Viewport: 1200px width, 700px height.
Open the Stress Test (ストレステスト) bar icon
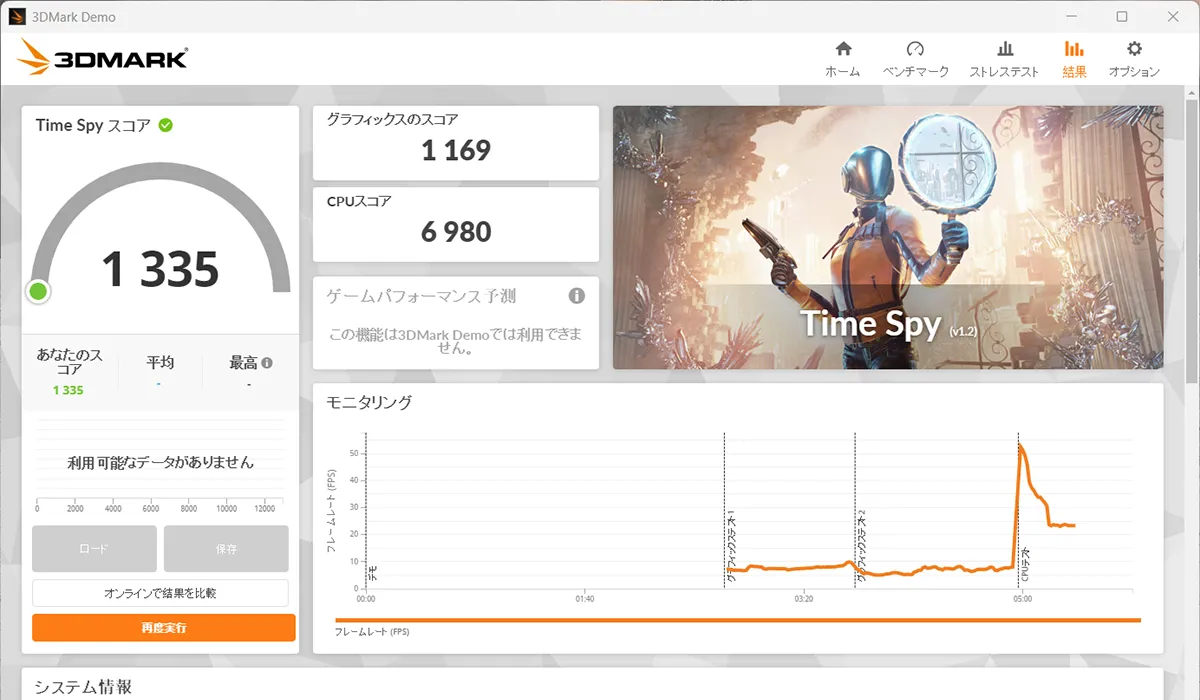point(1004,50)
